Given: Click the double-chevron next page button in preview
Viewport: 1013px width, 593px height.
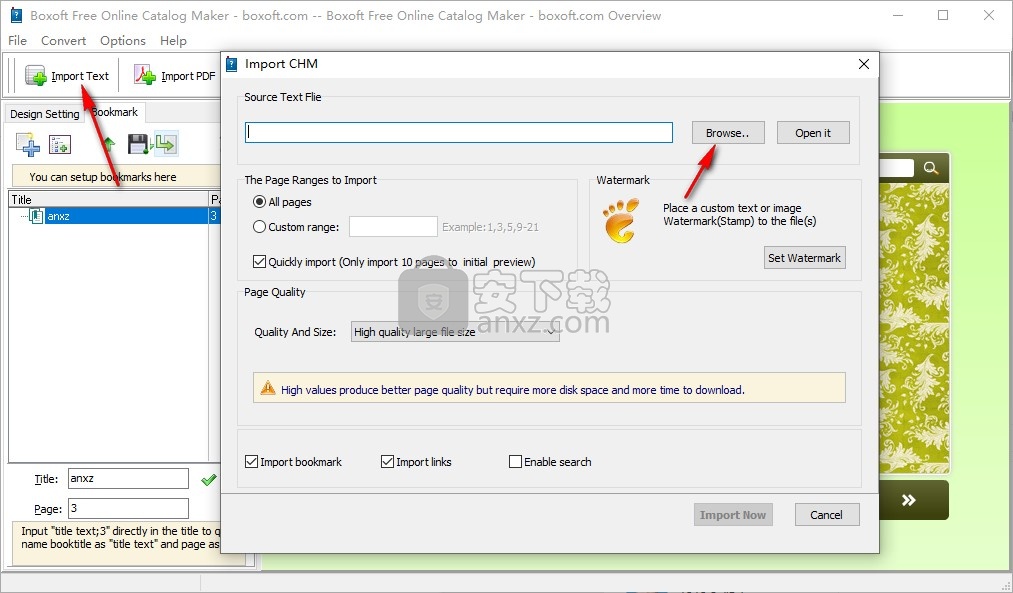Looking at the screenshot, I should point(909,500).
